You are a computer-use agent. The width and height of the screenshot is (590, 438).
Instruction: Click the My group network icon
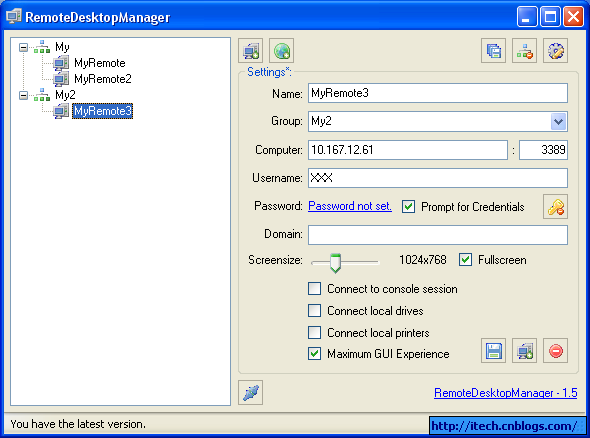click(x=42, y=47)
